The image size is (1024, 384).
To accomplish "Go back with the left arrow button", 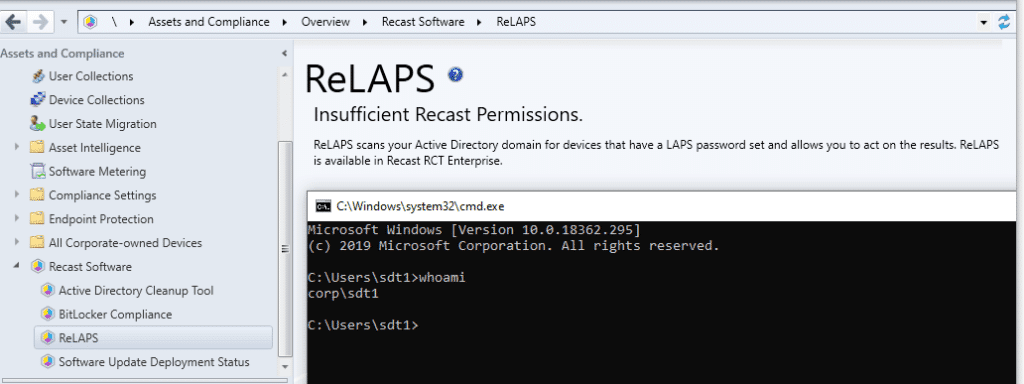I will [14, 22].
